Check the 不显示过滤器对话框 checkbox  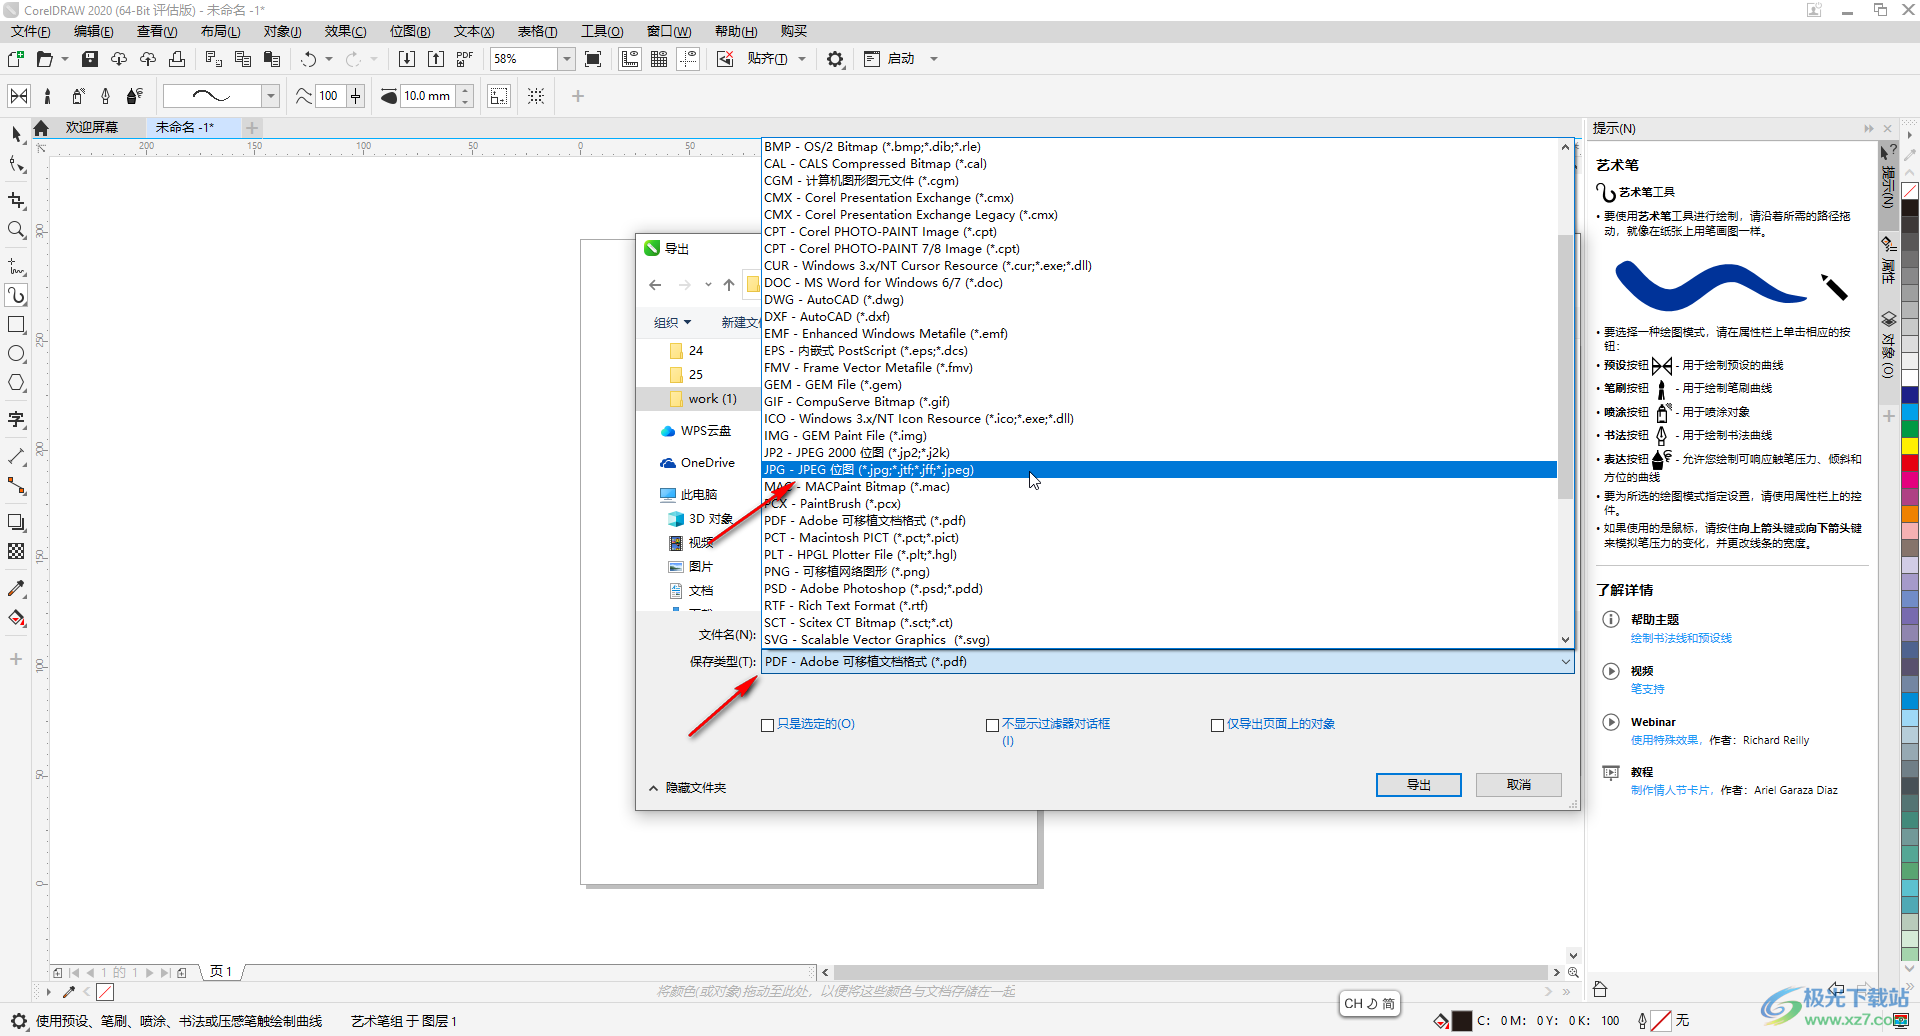993,725
